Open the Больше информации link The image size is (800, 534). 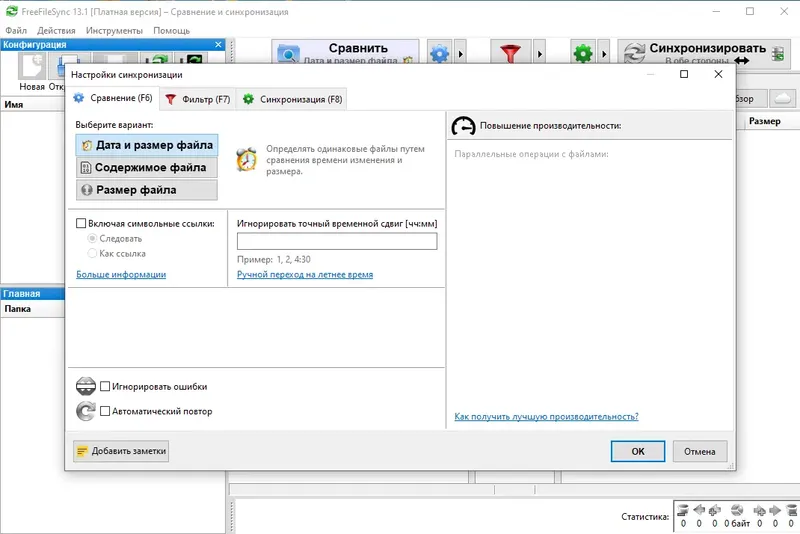[x=121, y=274]
